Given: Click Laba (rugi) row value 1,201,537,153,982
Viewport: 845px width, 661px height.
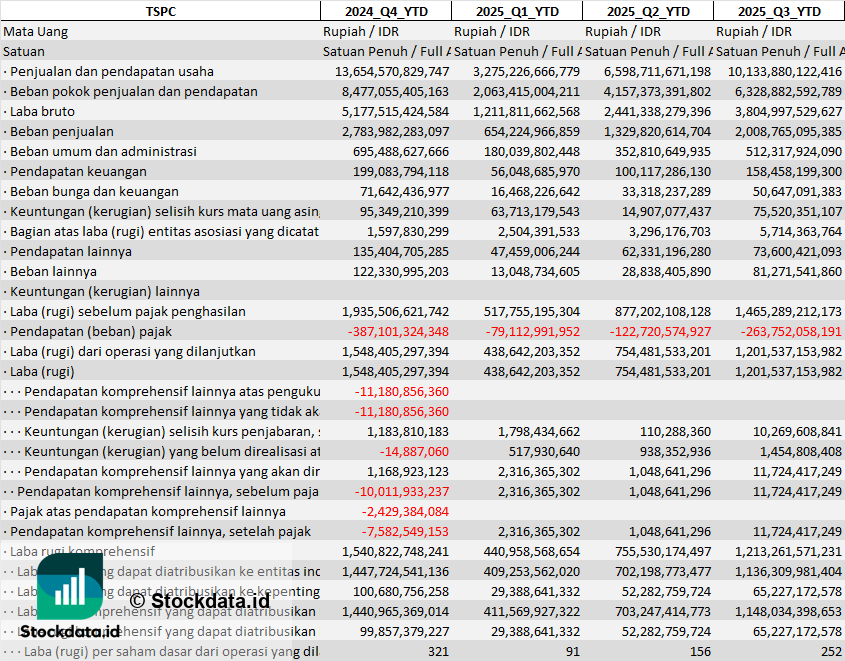Looking at the screenshot, I should [x=788, y=371].
